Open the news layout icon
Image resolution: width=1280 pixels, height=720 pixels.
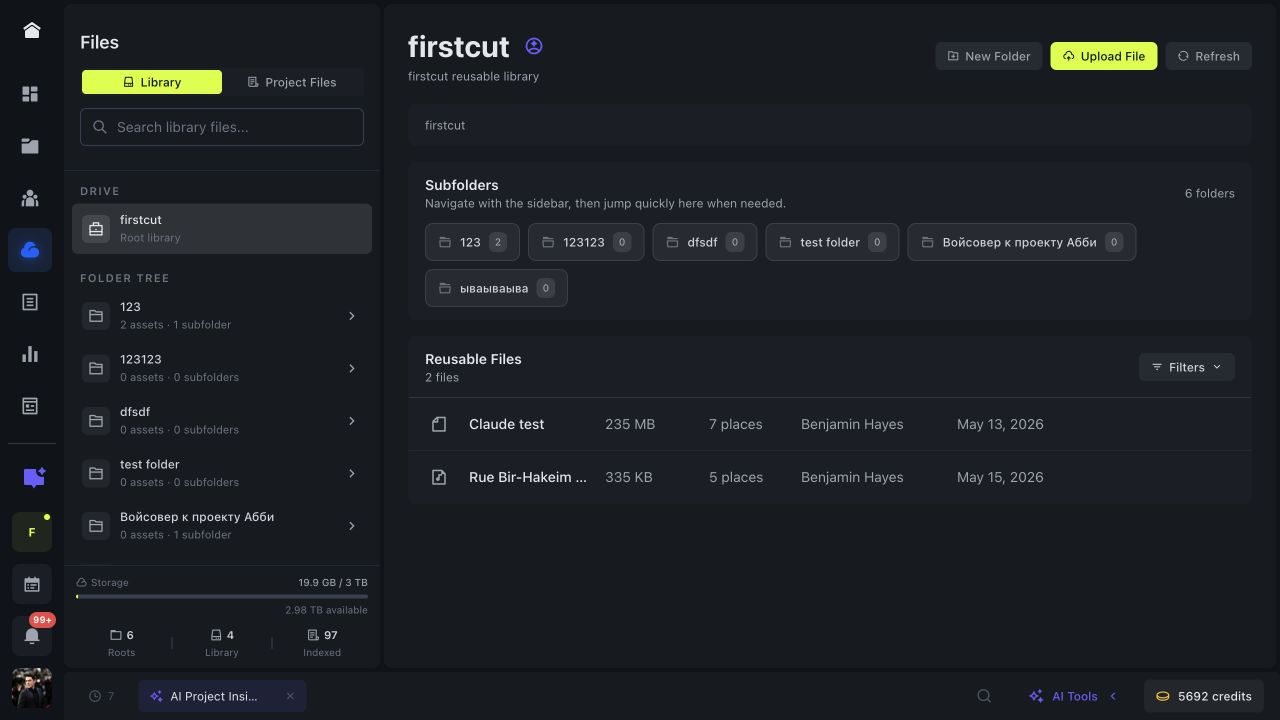pyautogui.click(x=30, y=406)
